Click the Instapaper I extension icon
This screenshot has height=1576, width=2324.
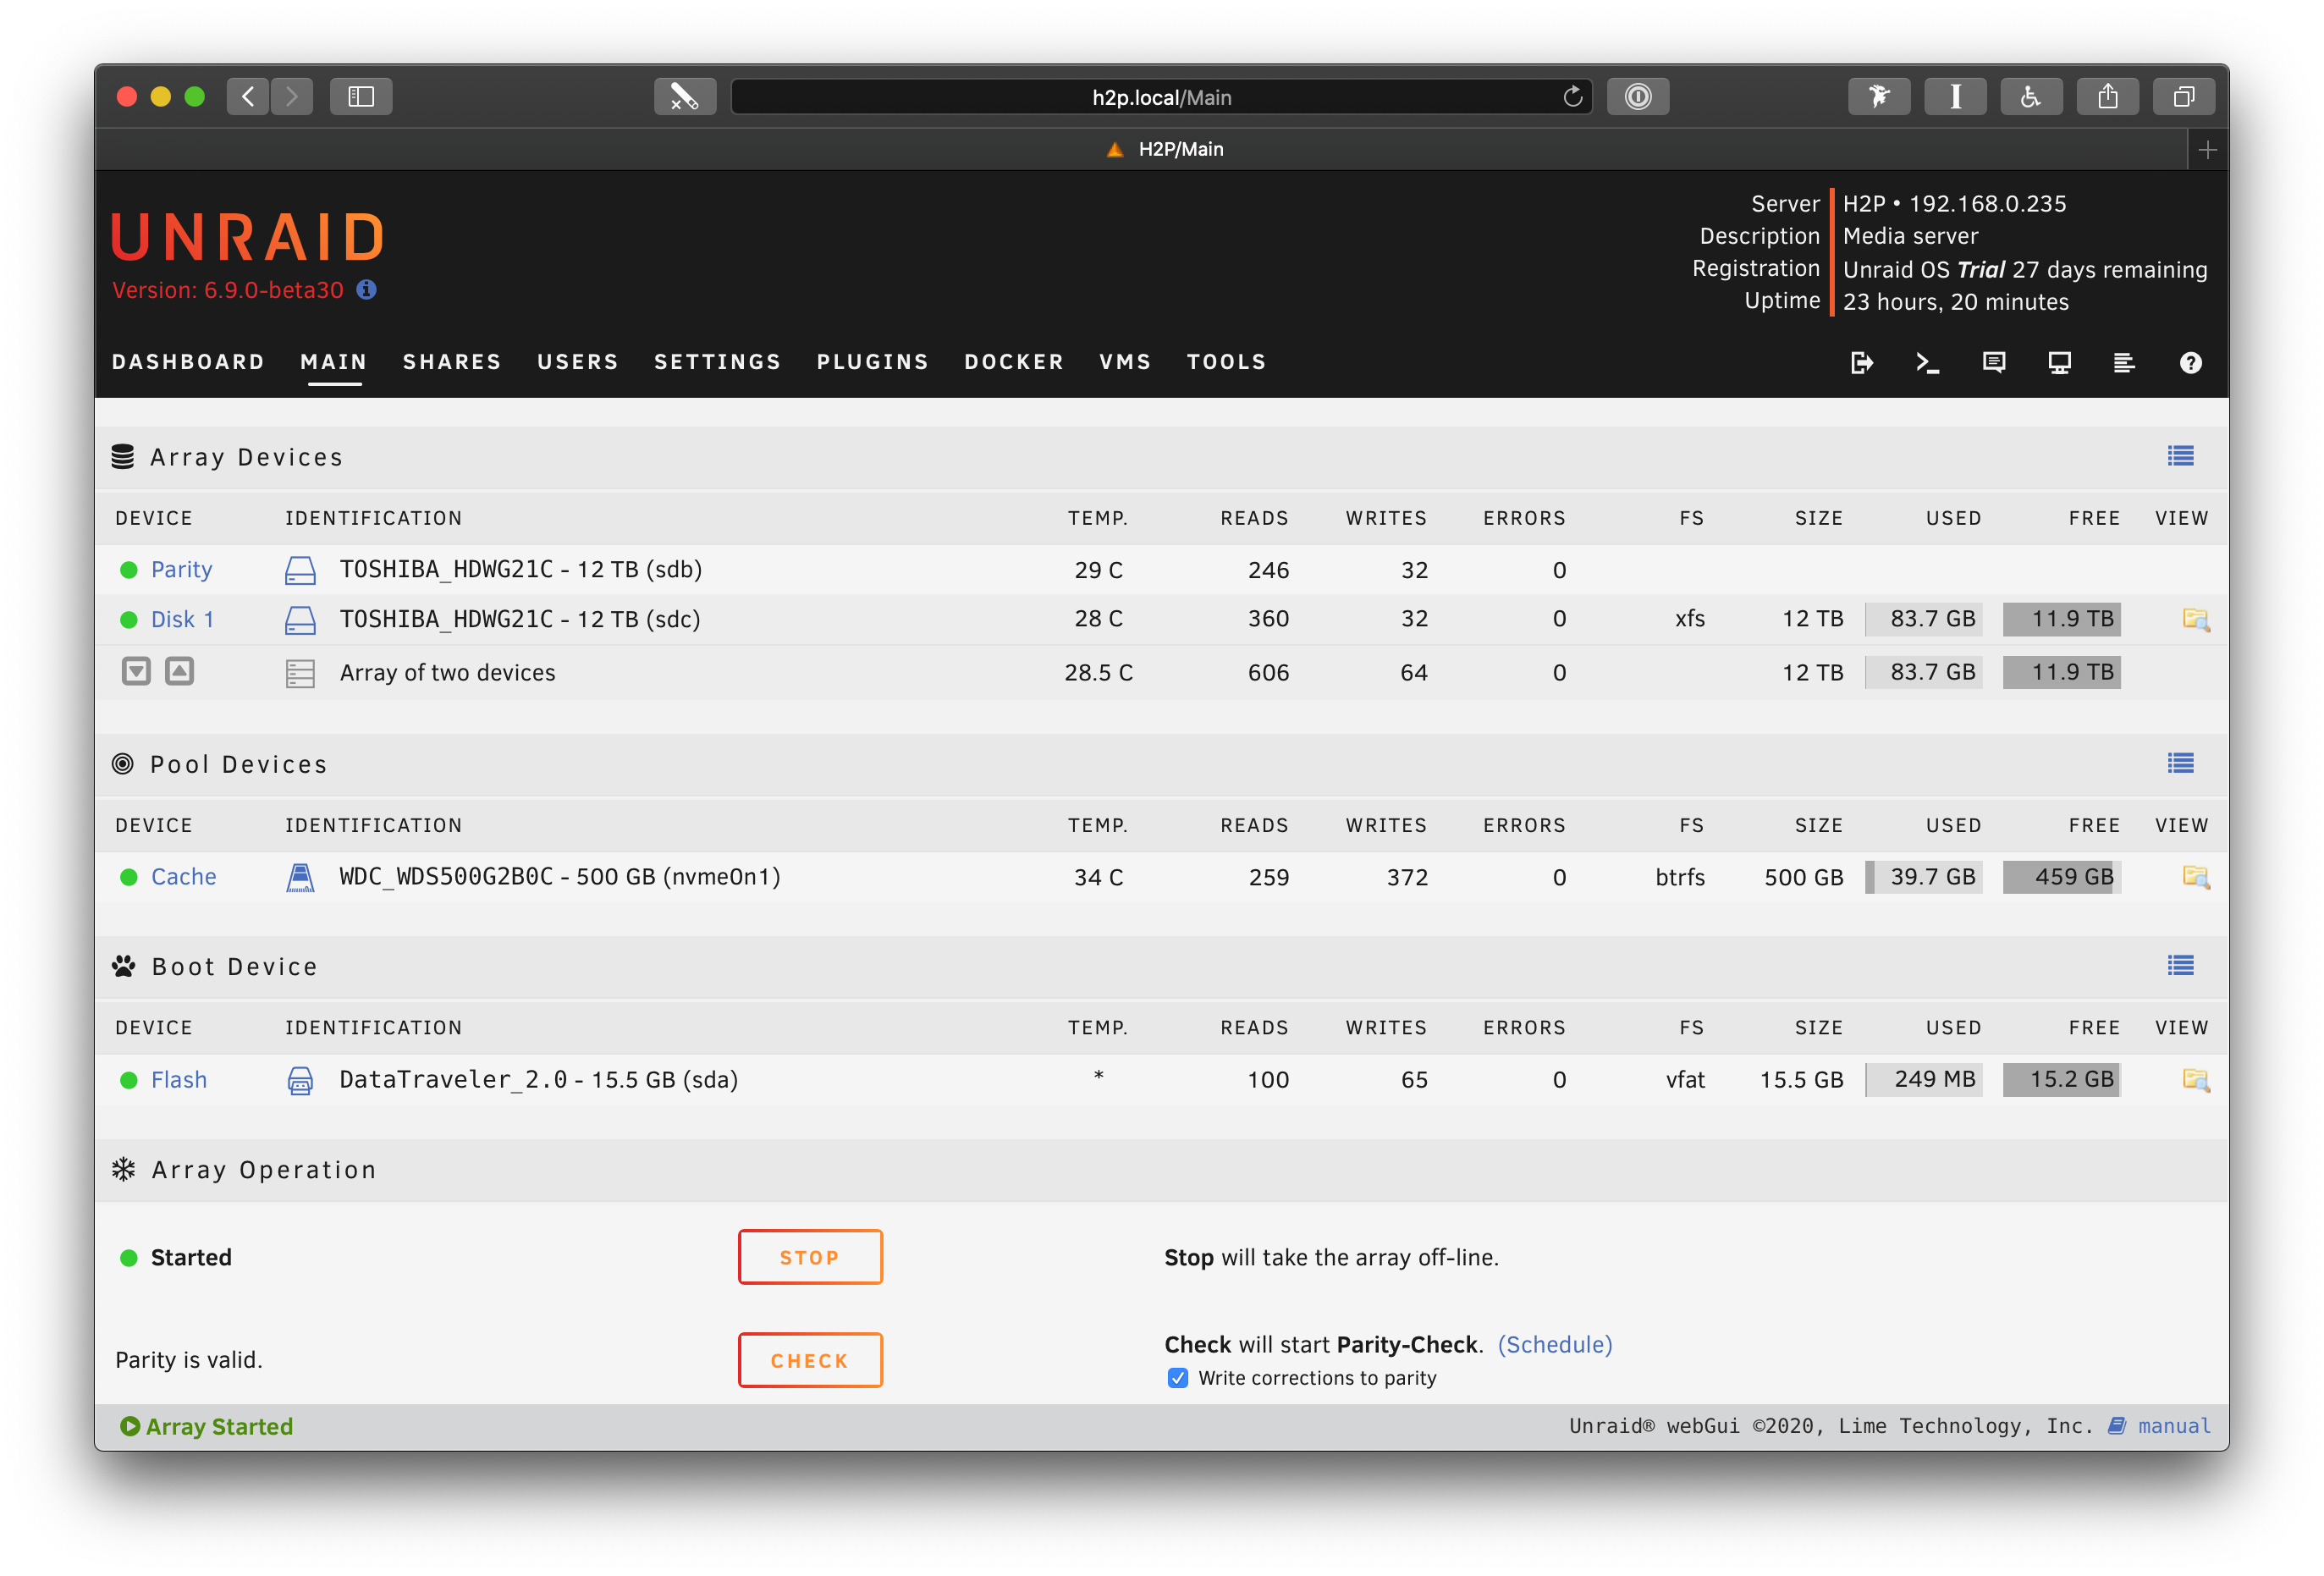(1955, 96)
